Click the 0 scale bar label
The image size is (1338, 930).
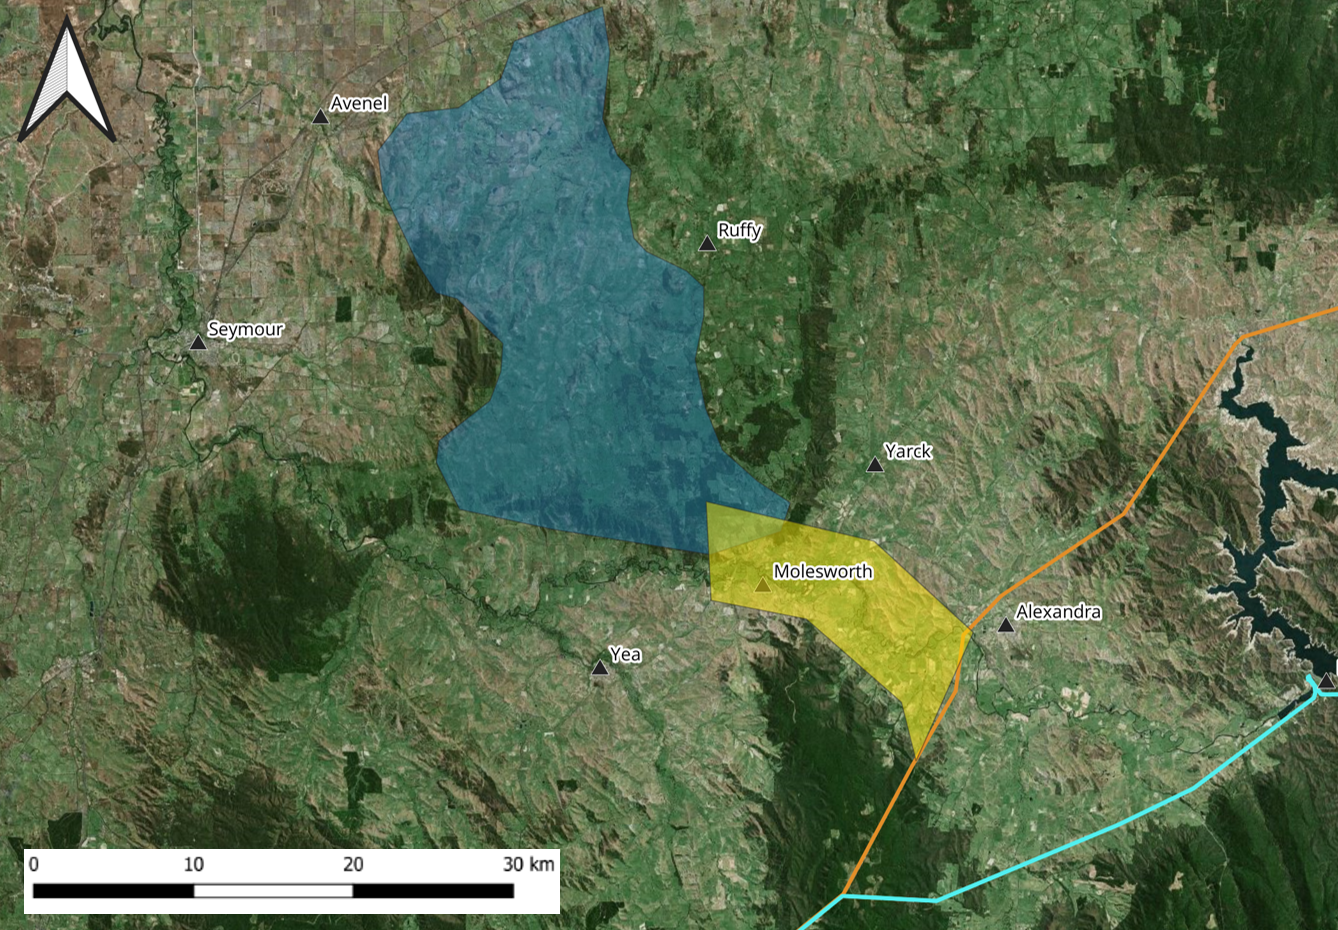point(34,864)
